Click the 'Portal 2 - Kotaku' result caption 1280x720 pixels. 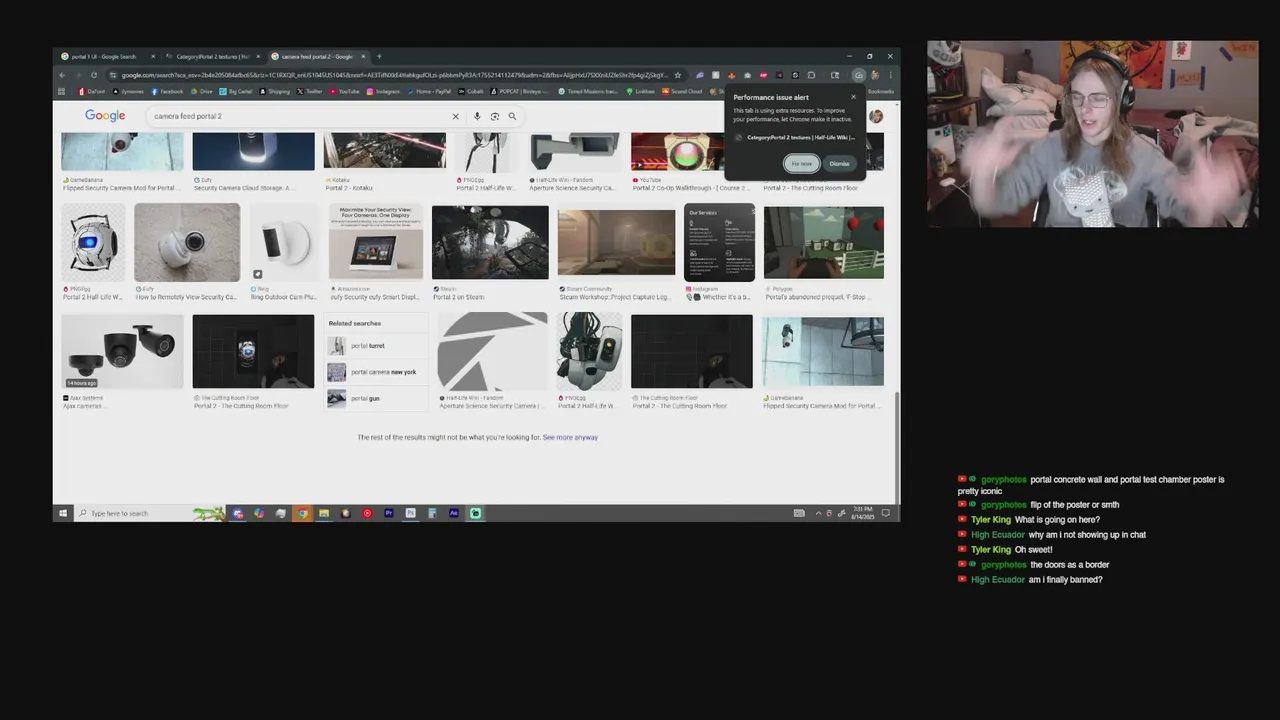[x=349, y=187]
